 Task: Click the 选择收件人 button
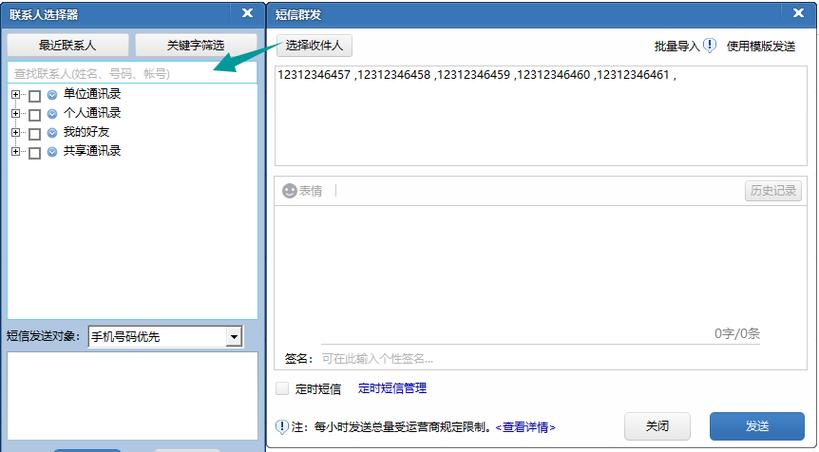point(314,45)
